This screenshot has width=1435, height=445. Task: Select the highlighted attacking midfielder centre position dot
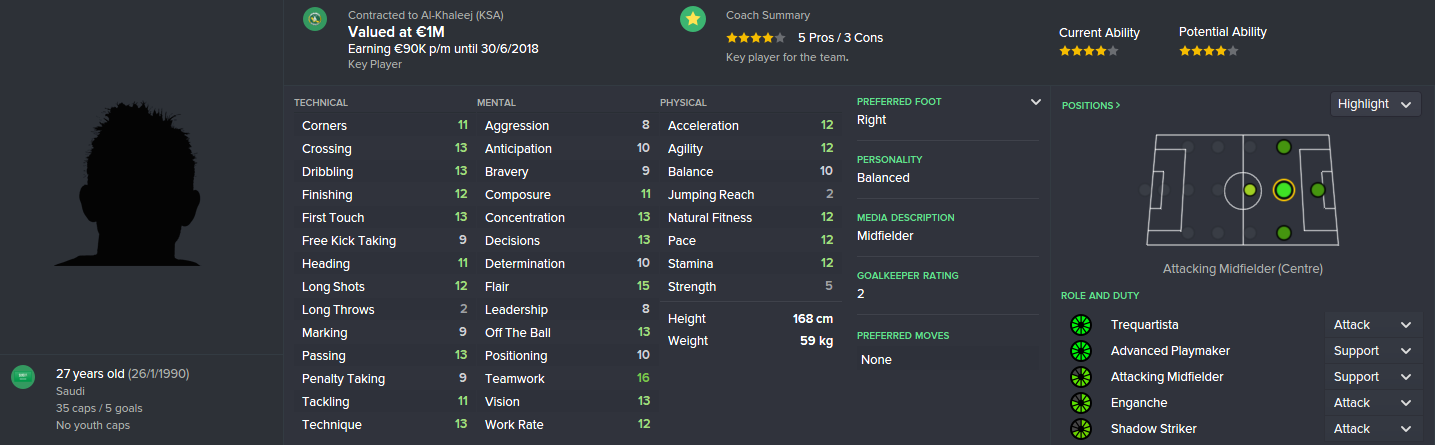[x=1283, y=190]
